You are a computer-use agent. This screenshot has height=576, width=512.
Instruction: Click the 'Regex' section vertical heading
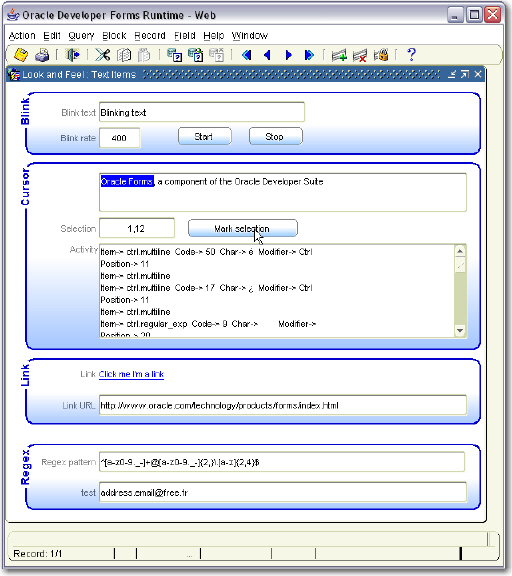coord(25,467)
